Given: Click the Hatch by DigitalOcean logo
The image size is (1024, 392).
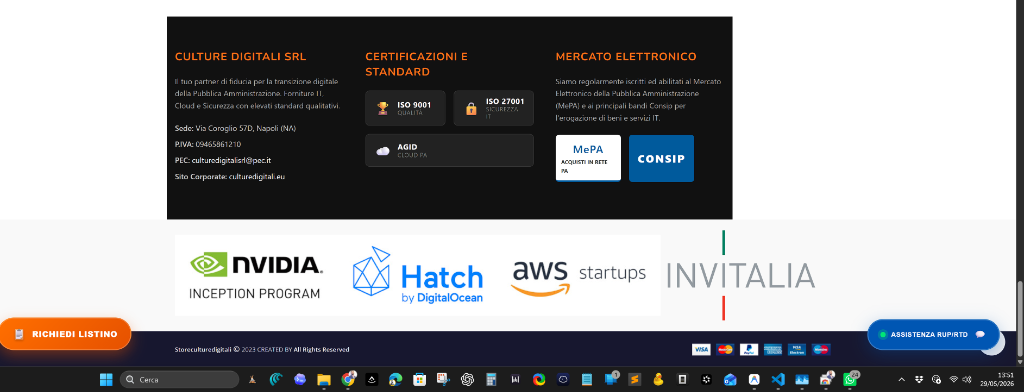Looking at the screenshot, I should tap(417, 275).
